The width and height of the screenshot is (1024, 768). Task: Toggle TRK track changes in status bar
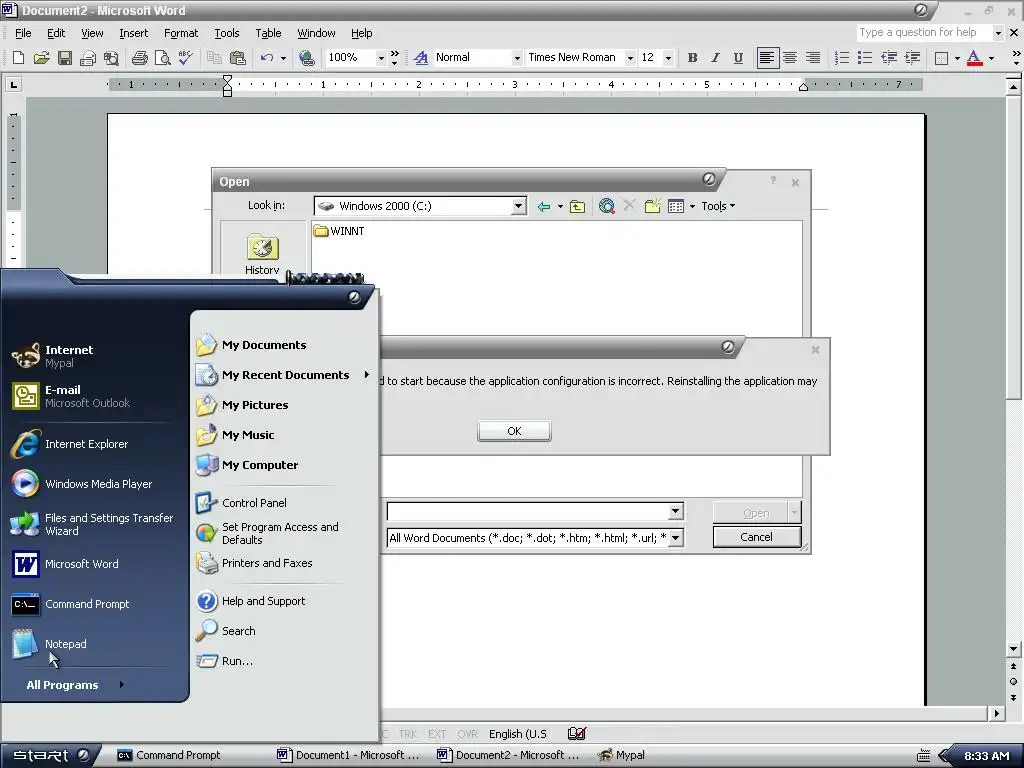click(x=408, y=734)
